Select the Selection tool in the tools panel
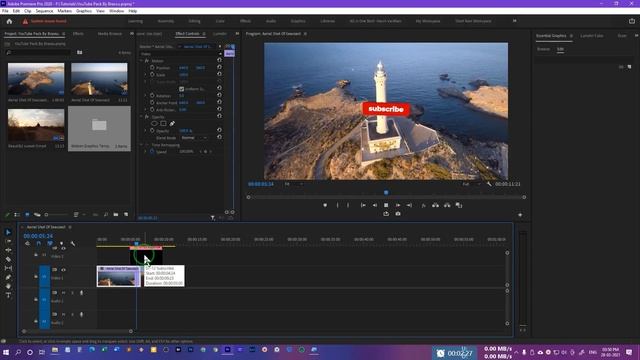This screenshot has width=640, height=360. tap(8, 232)
